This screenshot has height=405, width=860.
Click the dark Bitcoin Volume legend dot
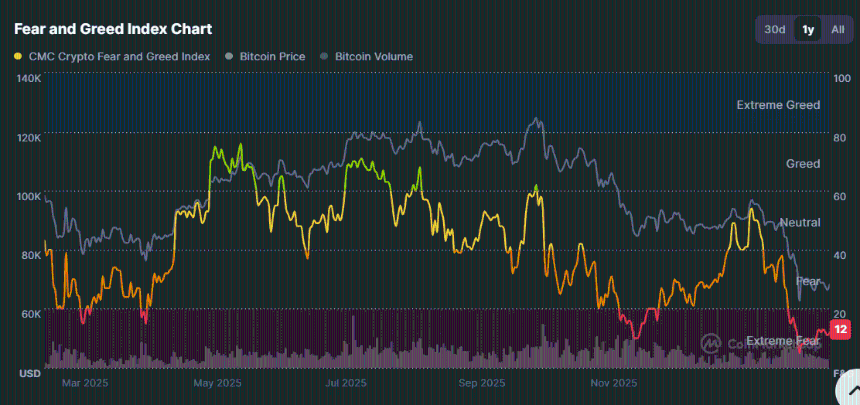point(325,57)
